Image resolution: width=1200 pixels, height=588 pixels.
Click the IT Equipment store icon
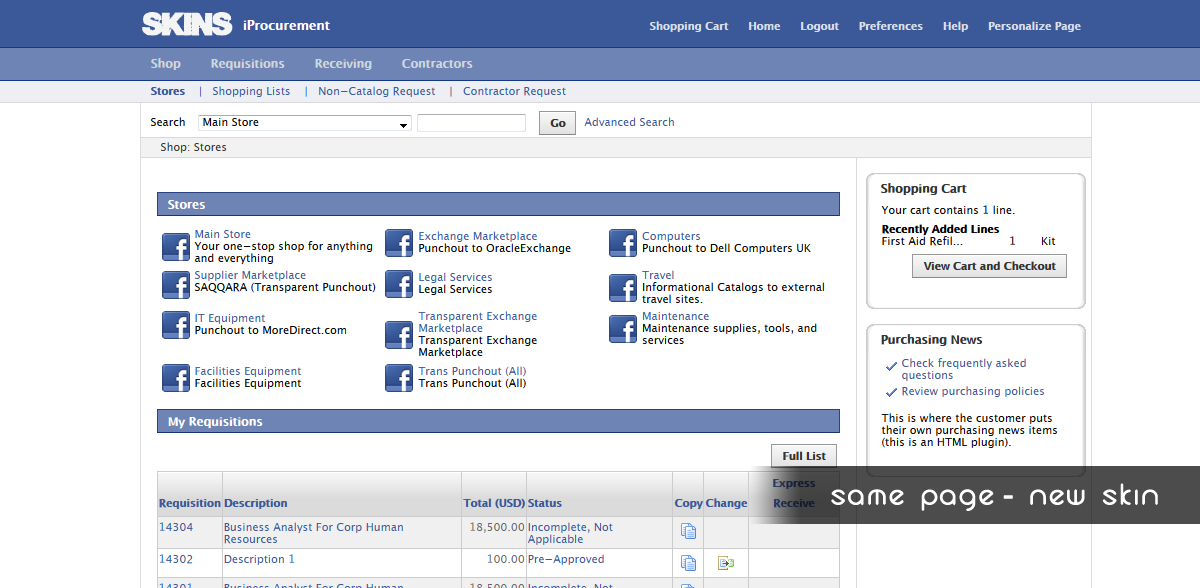(x=176, y=325)
